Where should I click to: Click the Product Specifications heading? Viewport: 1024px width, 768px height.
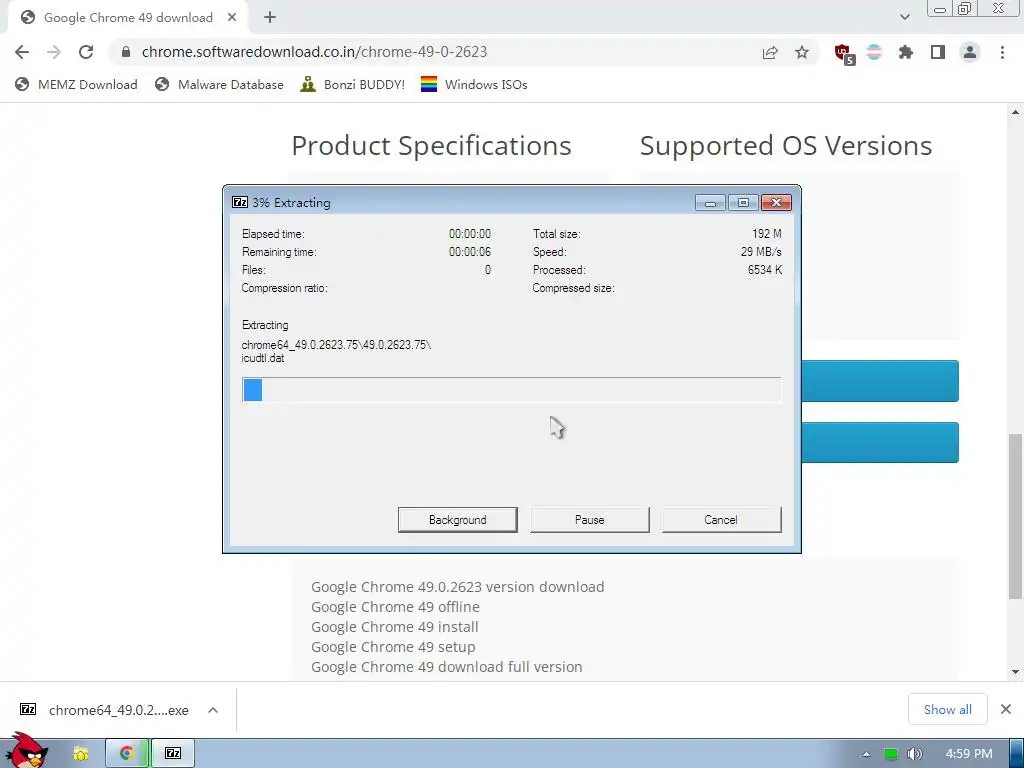click(432, 146)
